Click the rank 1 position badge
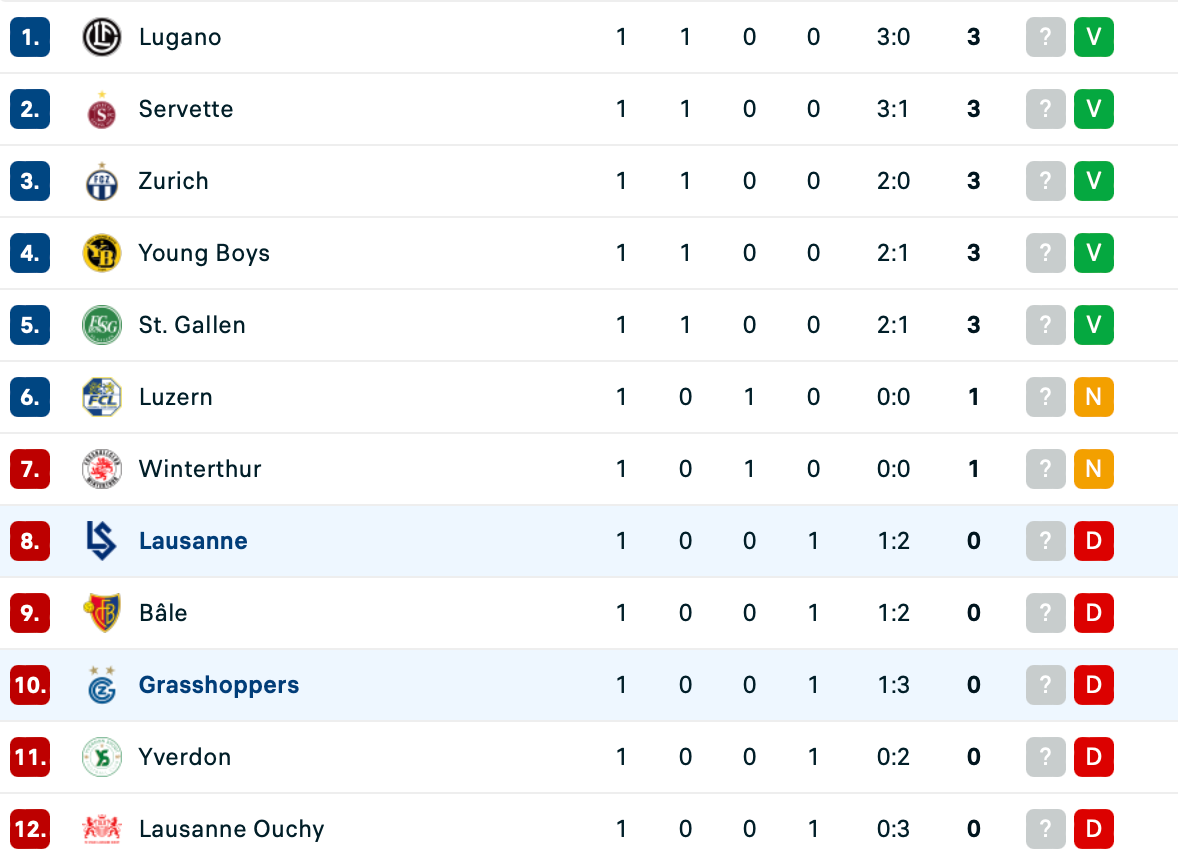 (x=30, y=37)
